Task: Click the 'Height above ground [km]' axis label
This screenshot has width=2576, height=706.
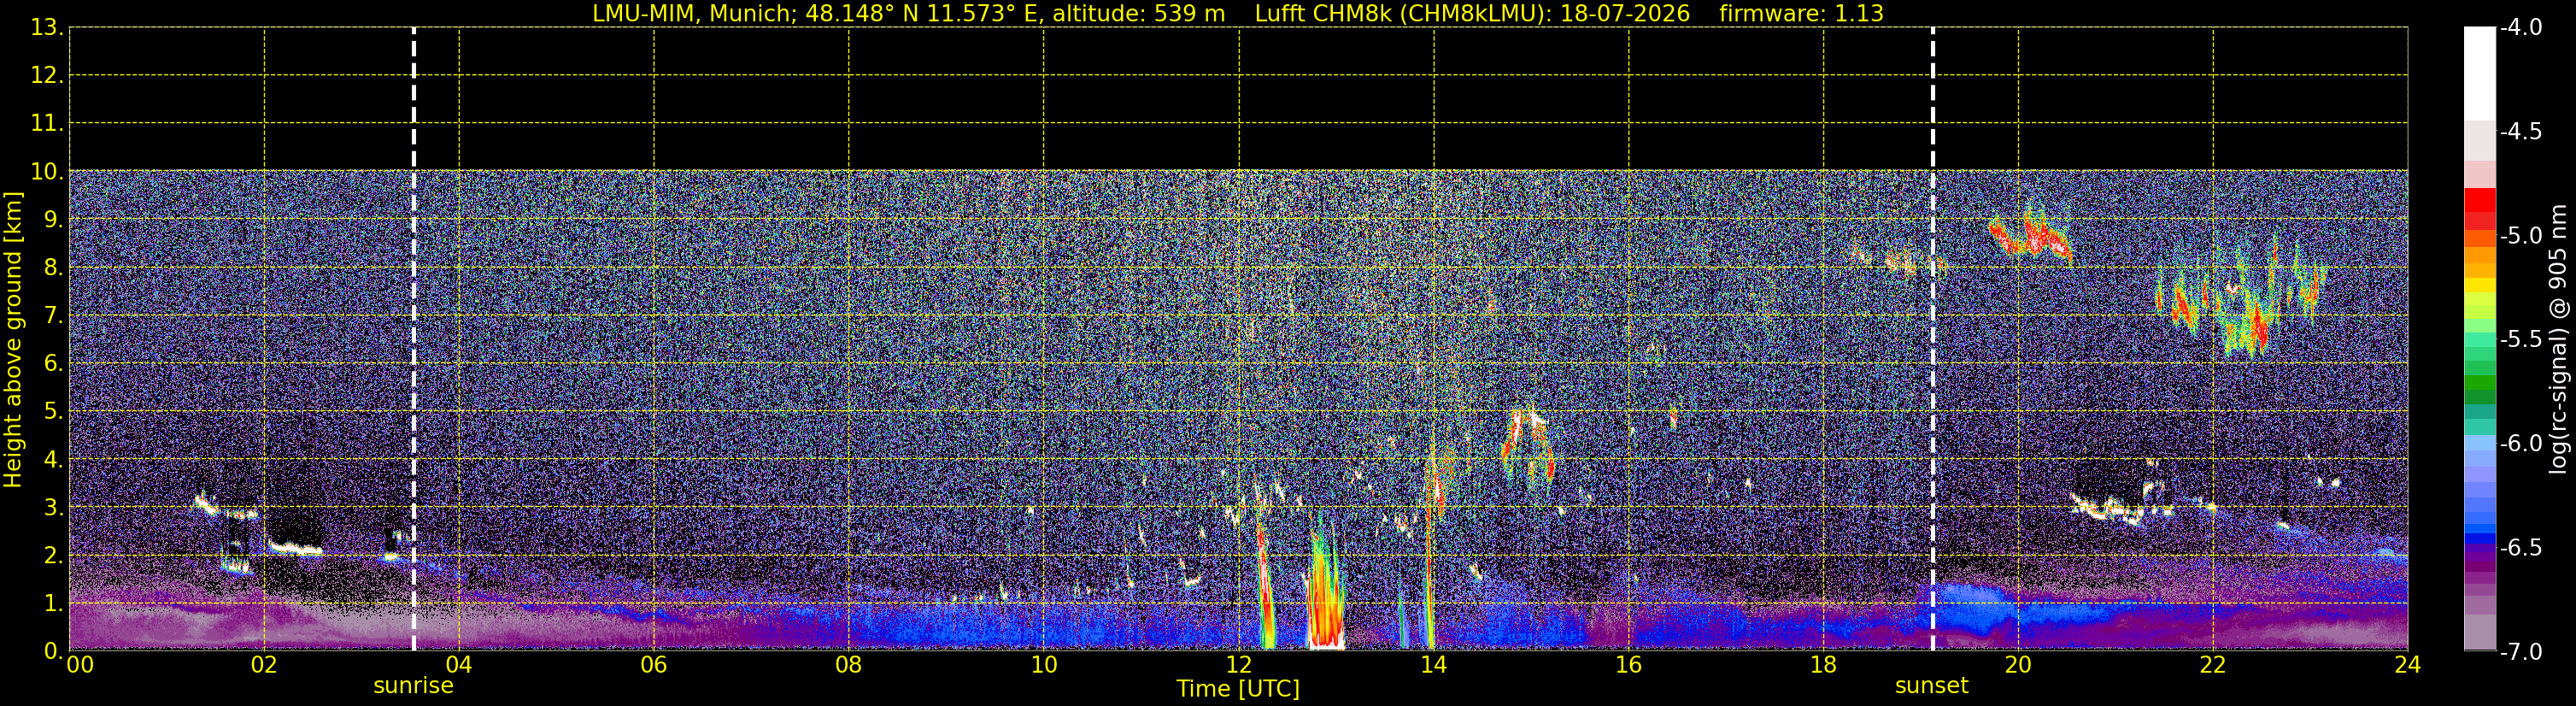Action: point(13,340)
